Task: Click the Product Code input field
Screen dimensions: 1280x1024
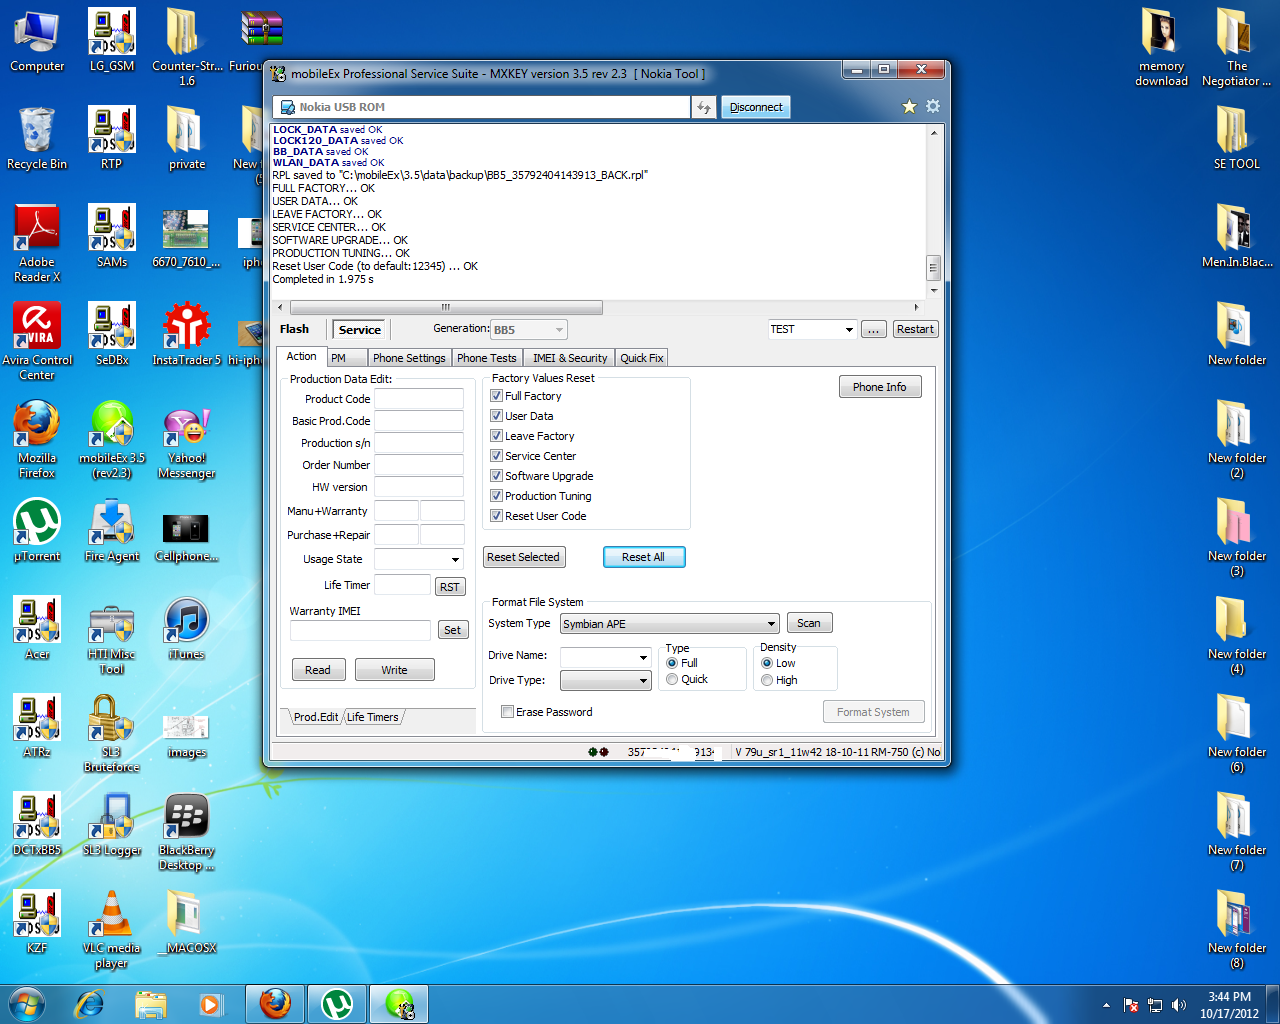Action: [x=419, y=399]
